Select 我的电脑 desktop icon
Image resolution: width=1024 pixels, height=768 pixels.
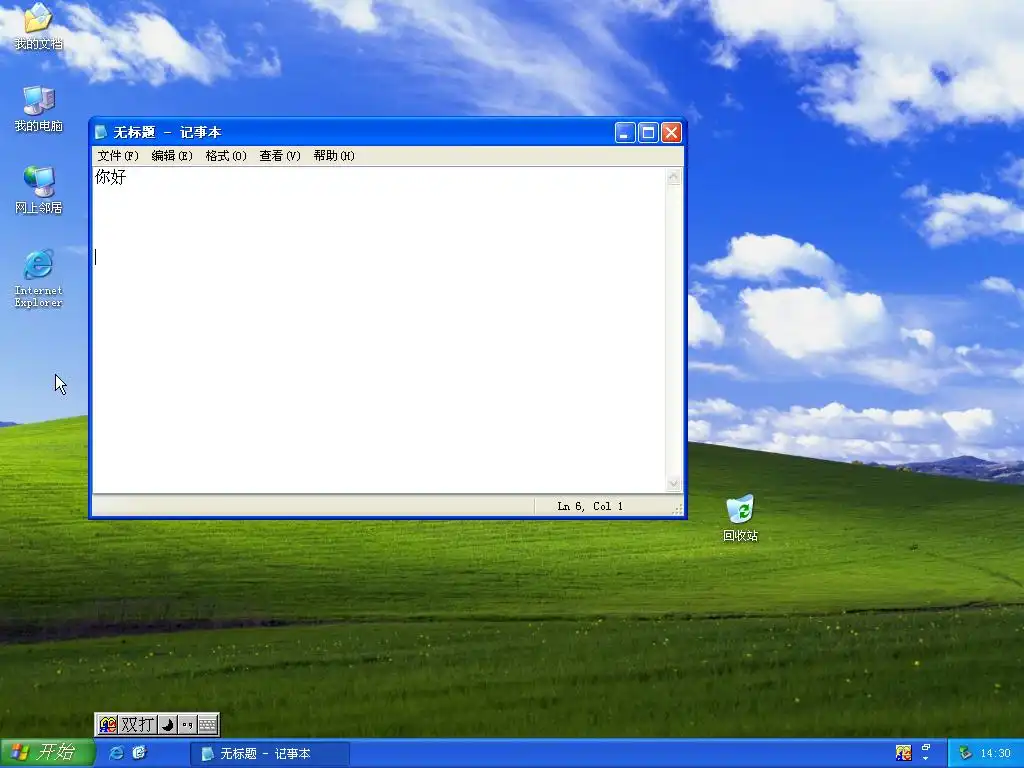coord(39,108)
